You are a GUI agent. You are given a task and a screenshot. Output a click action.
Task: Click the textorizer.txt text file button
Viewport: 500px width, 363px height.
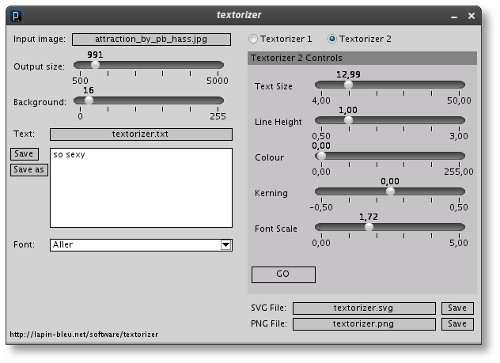141,134
